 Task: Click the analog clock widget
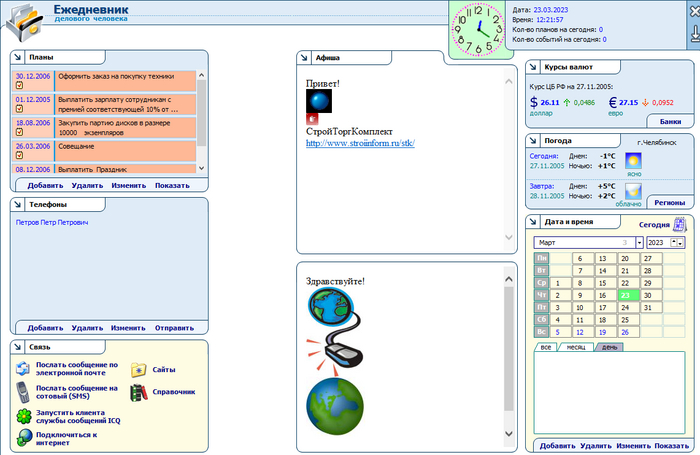click(474, 28)
